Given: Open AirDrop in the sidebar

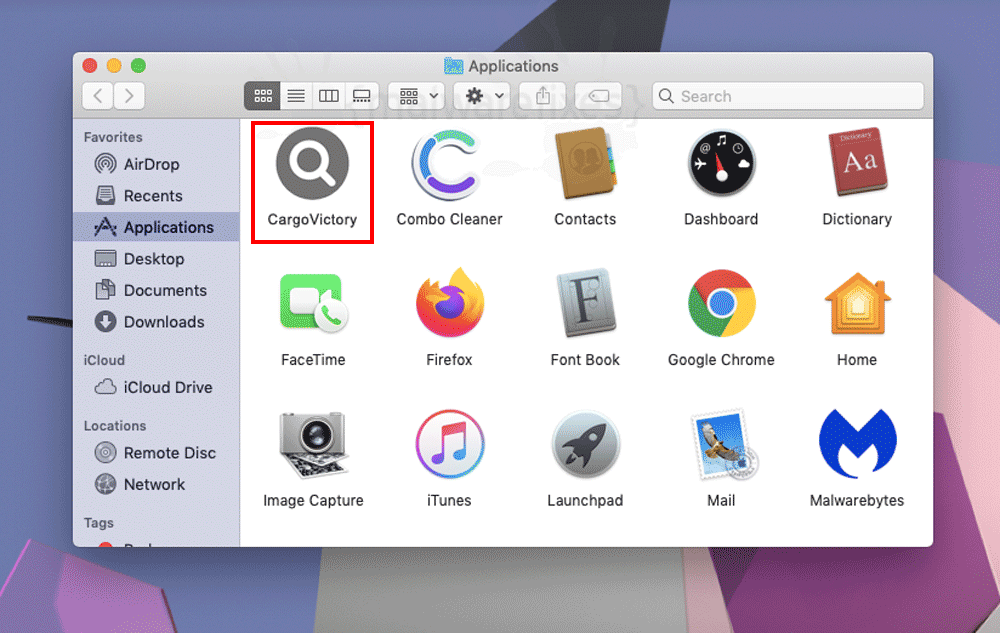Looking at the screenshot, I should [156, 164].
